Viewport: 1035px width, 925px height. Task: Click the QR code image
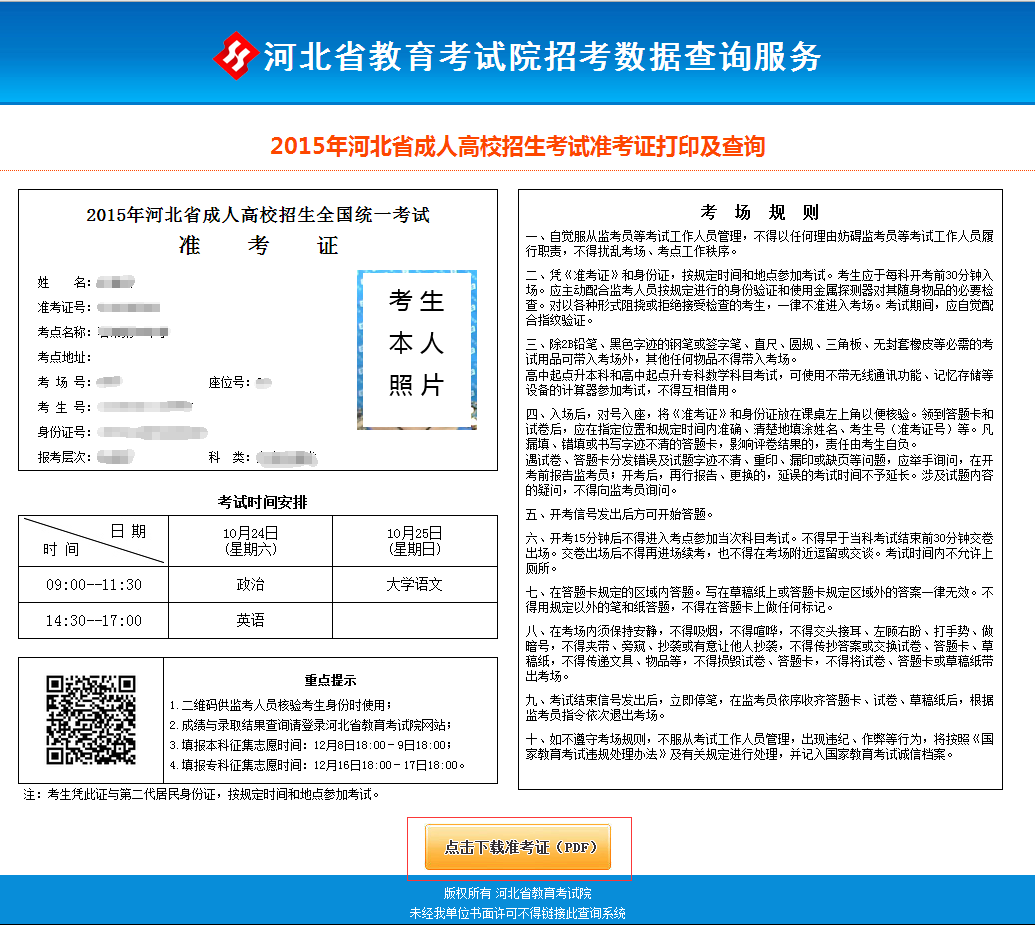(91, 720)
